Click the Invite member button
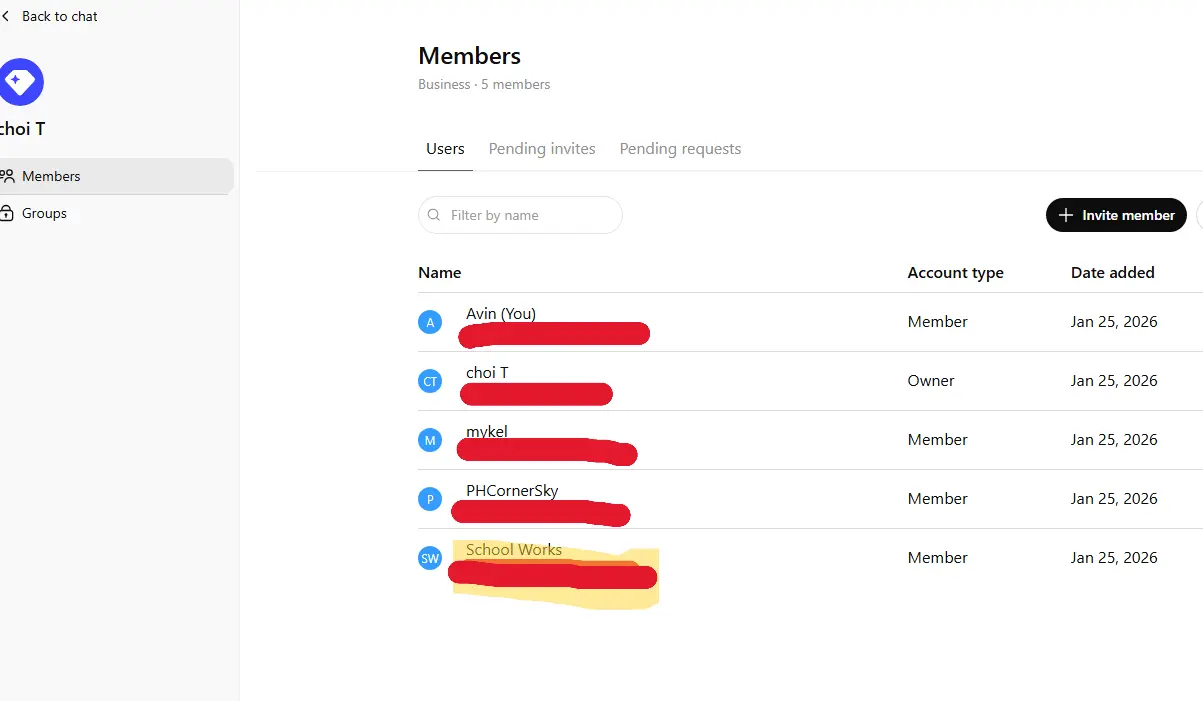This screenshot has width=1203, height=701. tap(1116, 215)
